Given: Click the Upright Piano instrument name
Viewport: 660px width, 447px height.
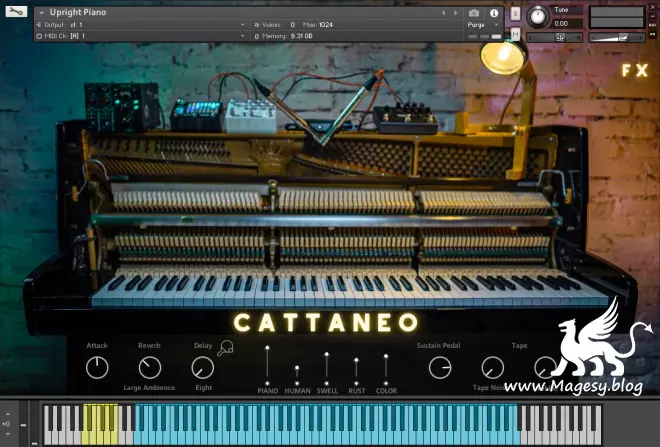Looking at the screenshot, I should click(78, 13).
